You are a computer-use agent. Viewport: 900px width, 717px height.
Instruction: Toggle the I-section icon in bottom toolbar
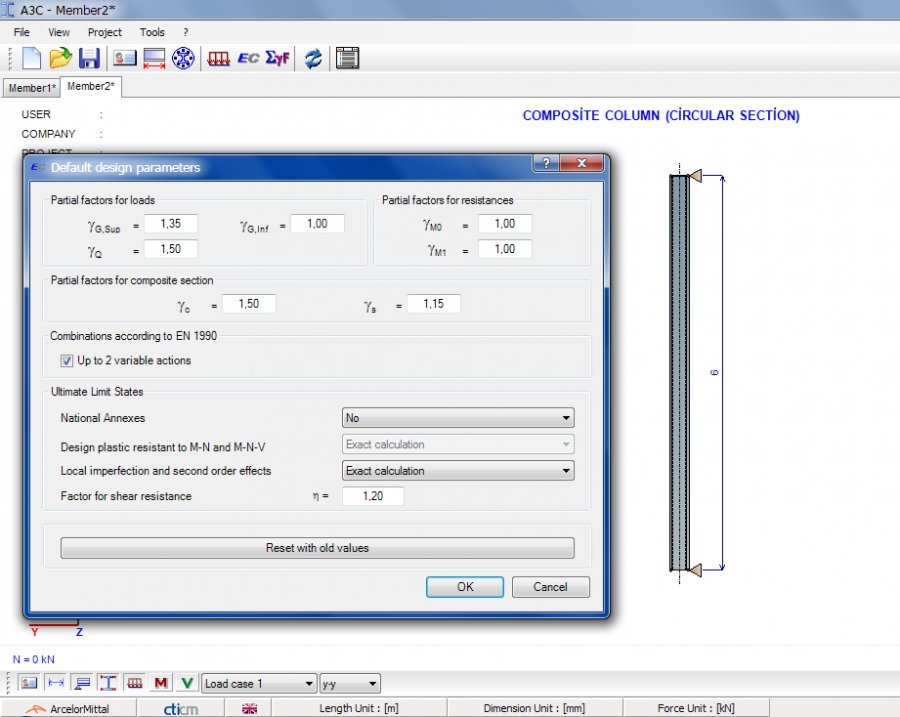pyautogui.click(x=107, y=683)
